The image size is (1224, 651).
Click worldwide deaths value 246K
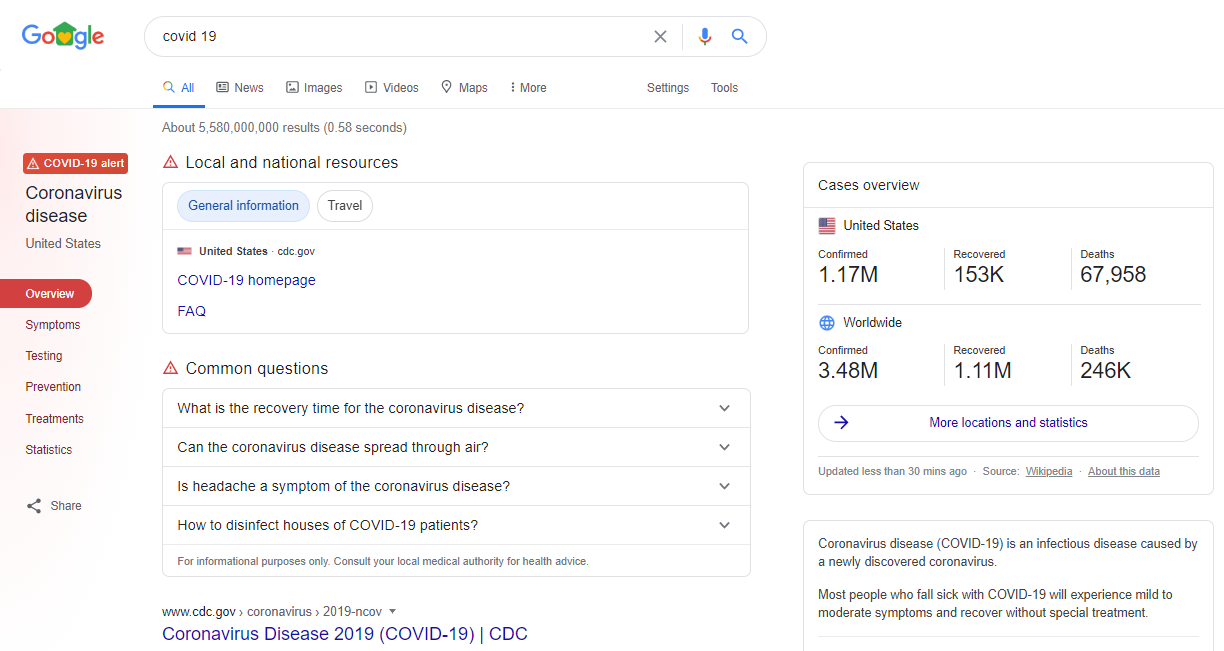1105,371
